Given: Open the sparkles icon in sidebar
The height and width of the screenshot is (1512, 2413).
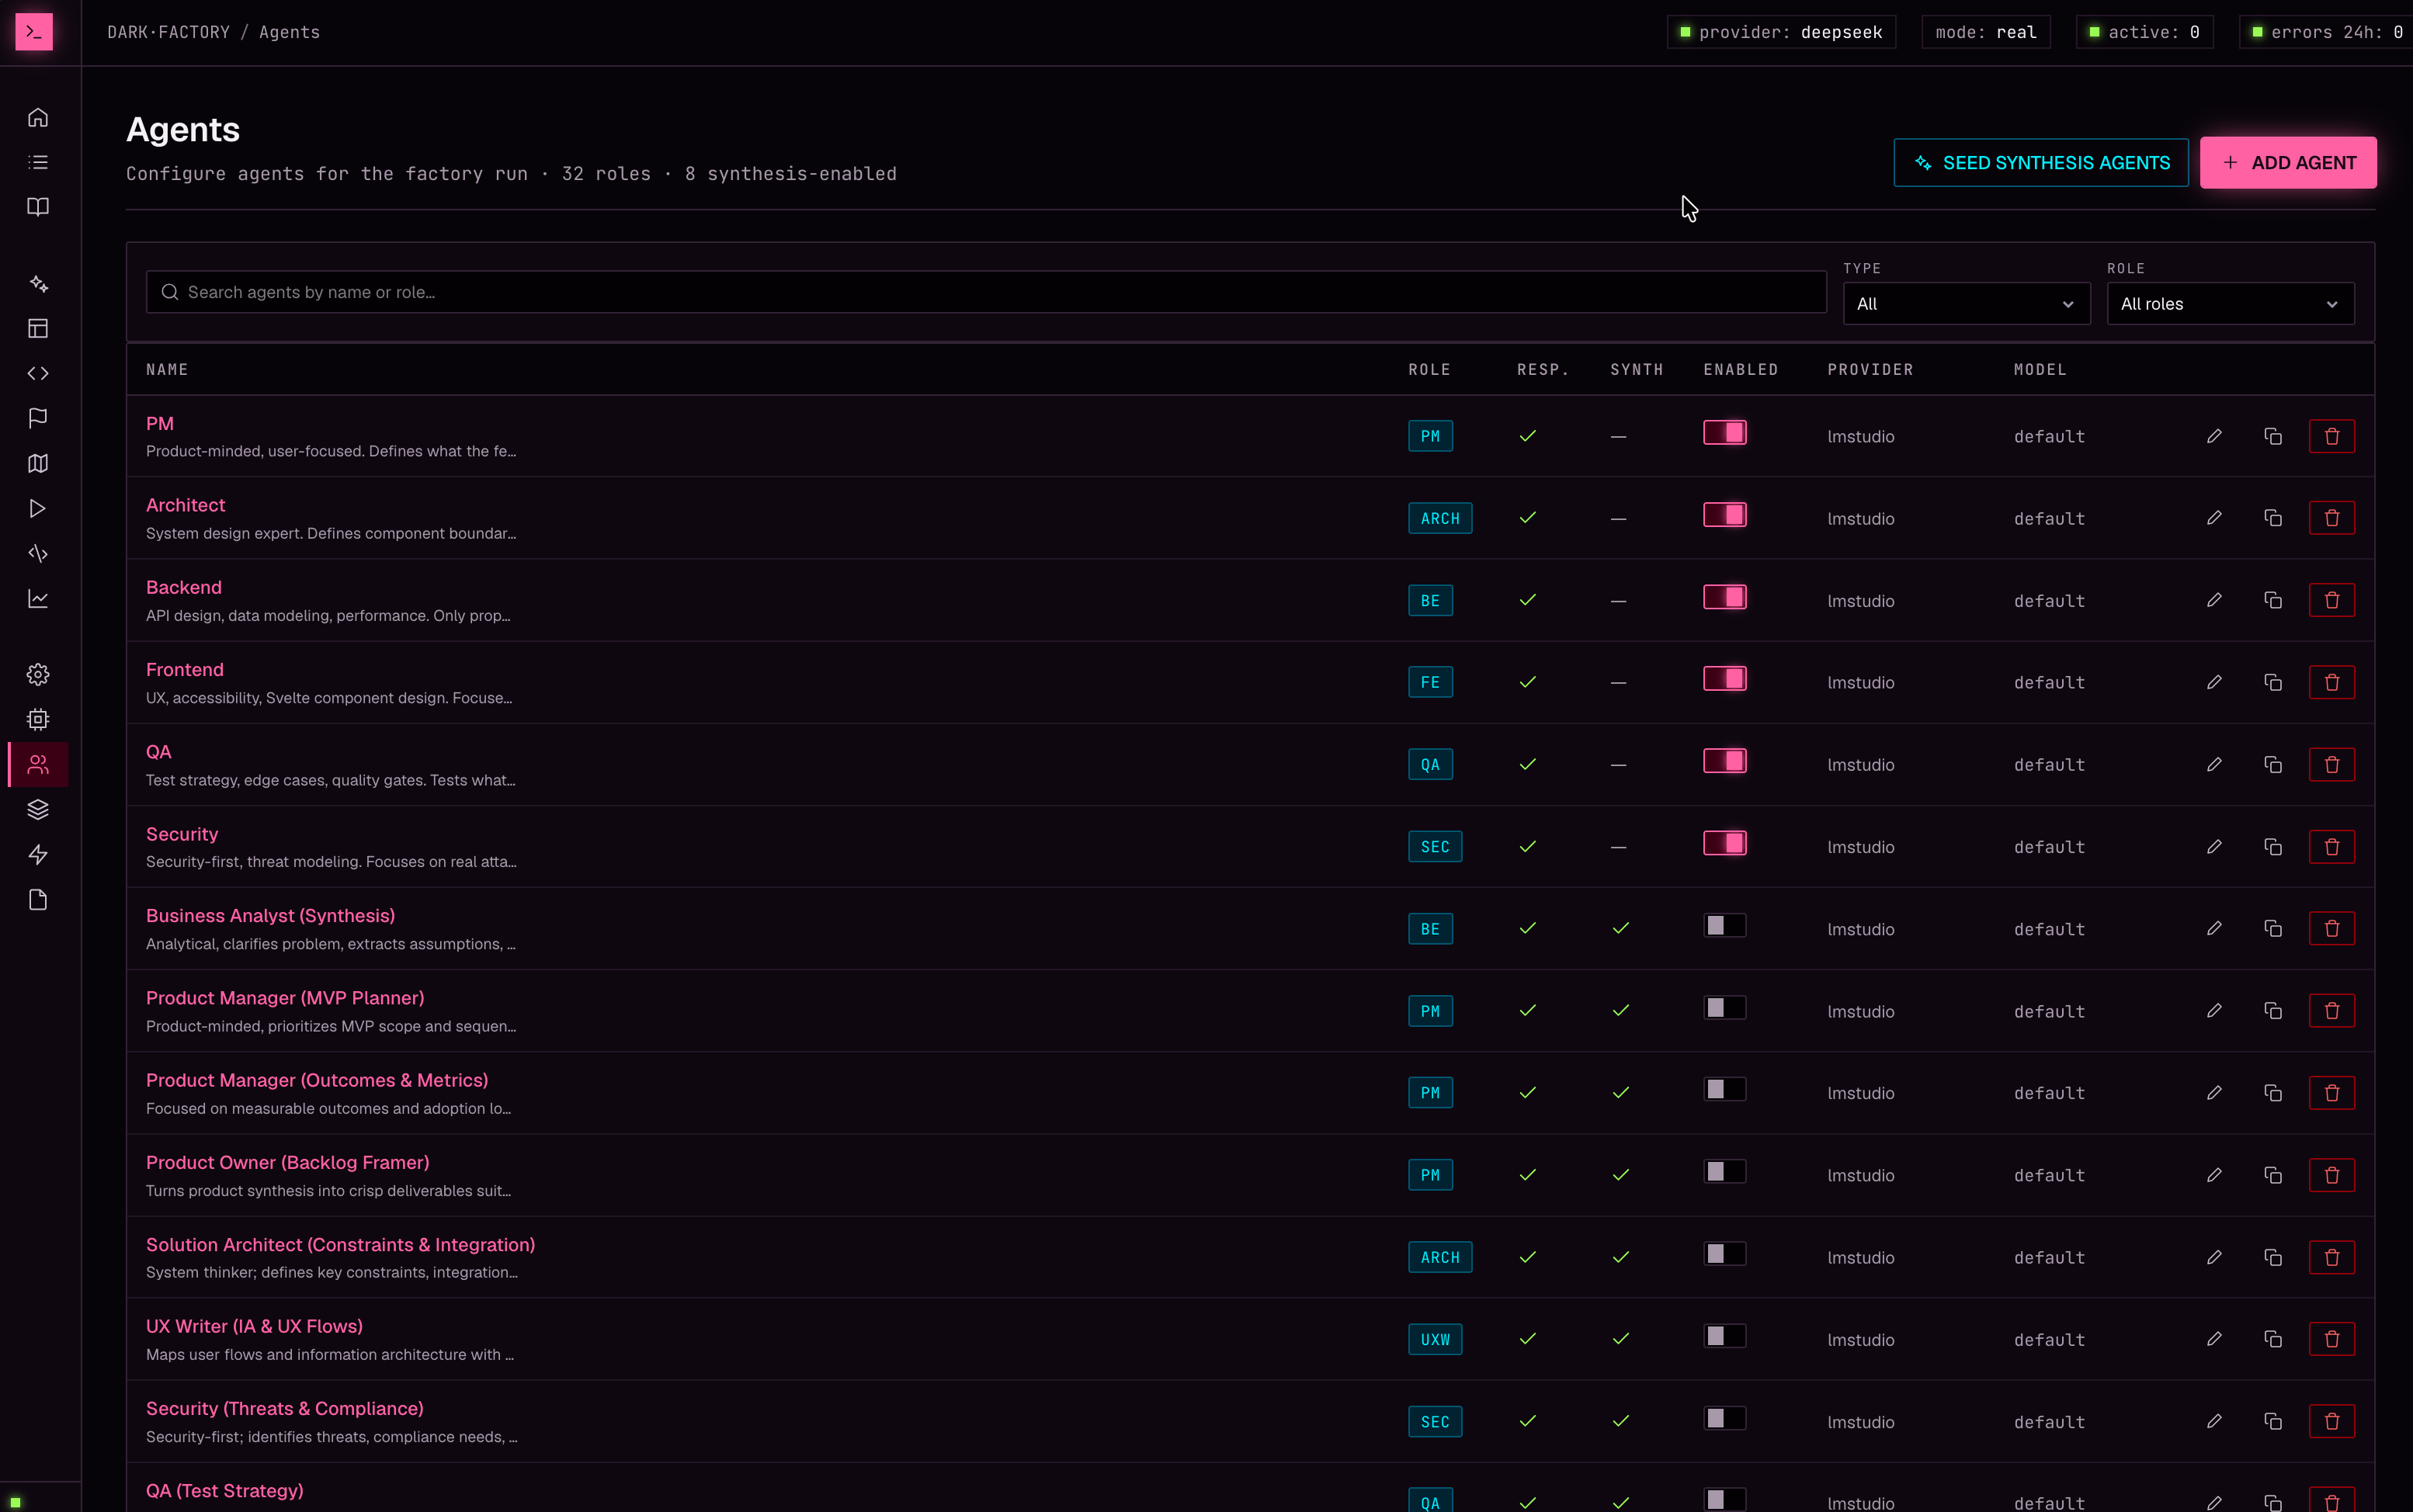Looking at the screenshot, I should click(x=38, y=283).
